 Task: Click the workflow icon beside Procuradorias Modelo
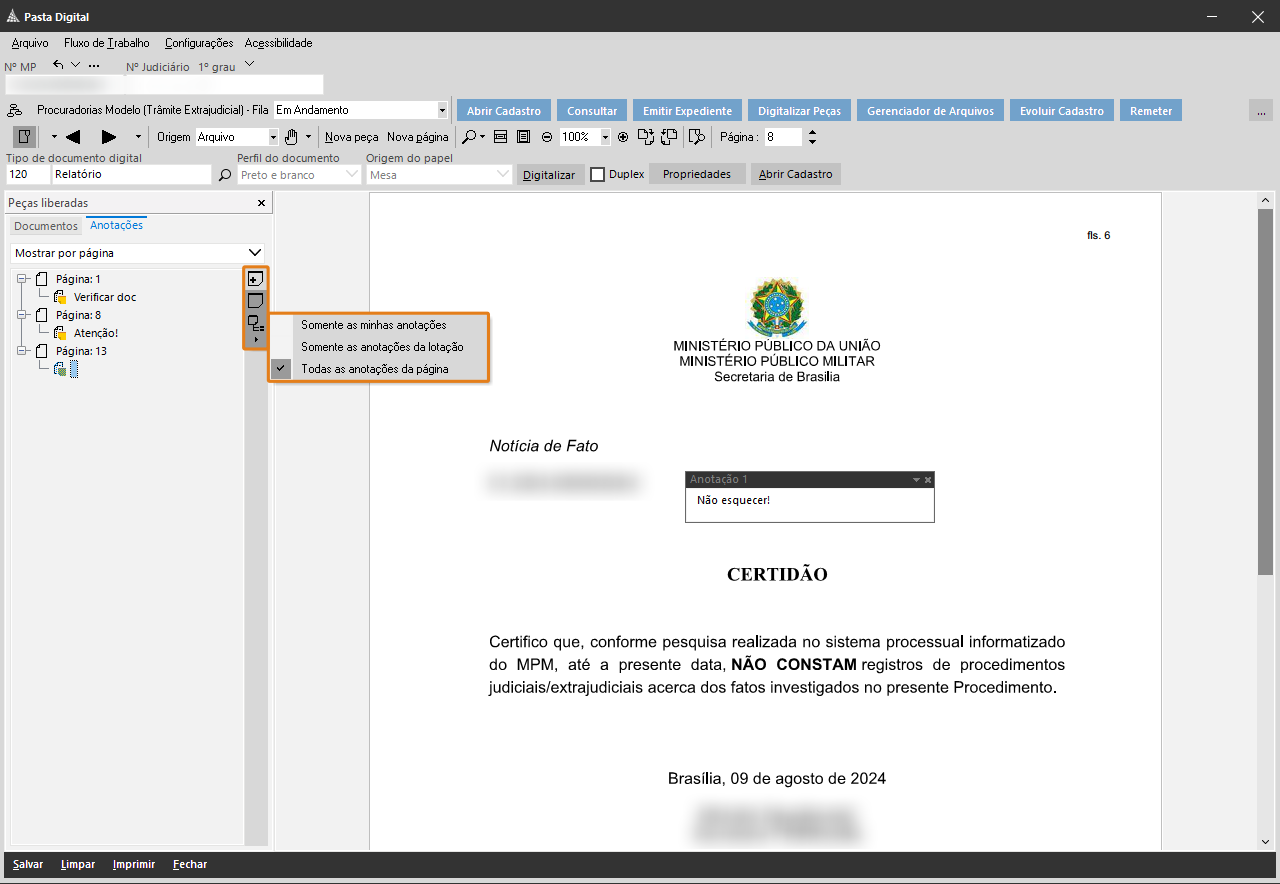pyautogui.click(x=15, y=111)
